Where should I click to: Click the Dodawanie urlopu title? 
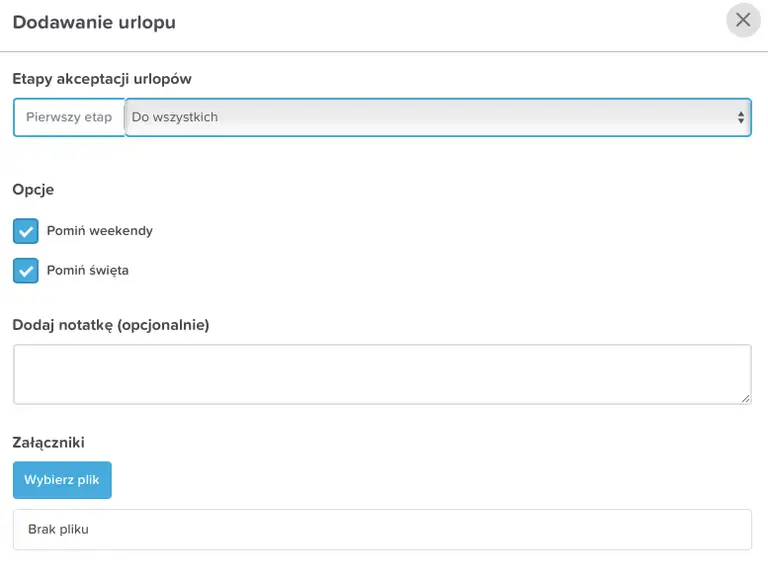tap(94, 22)
